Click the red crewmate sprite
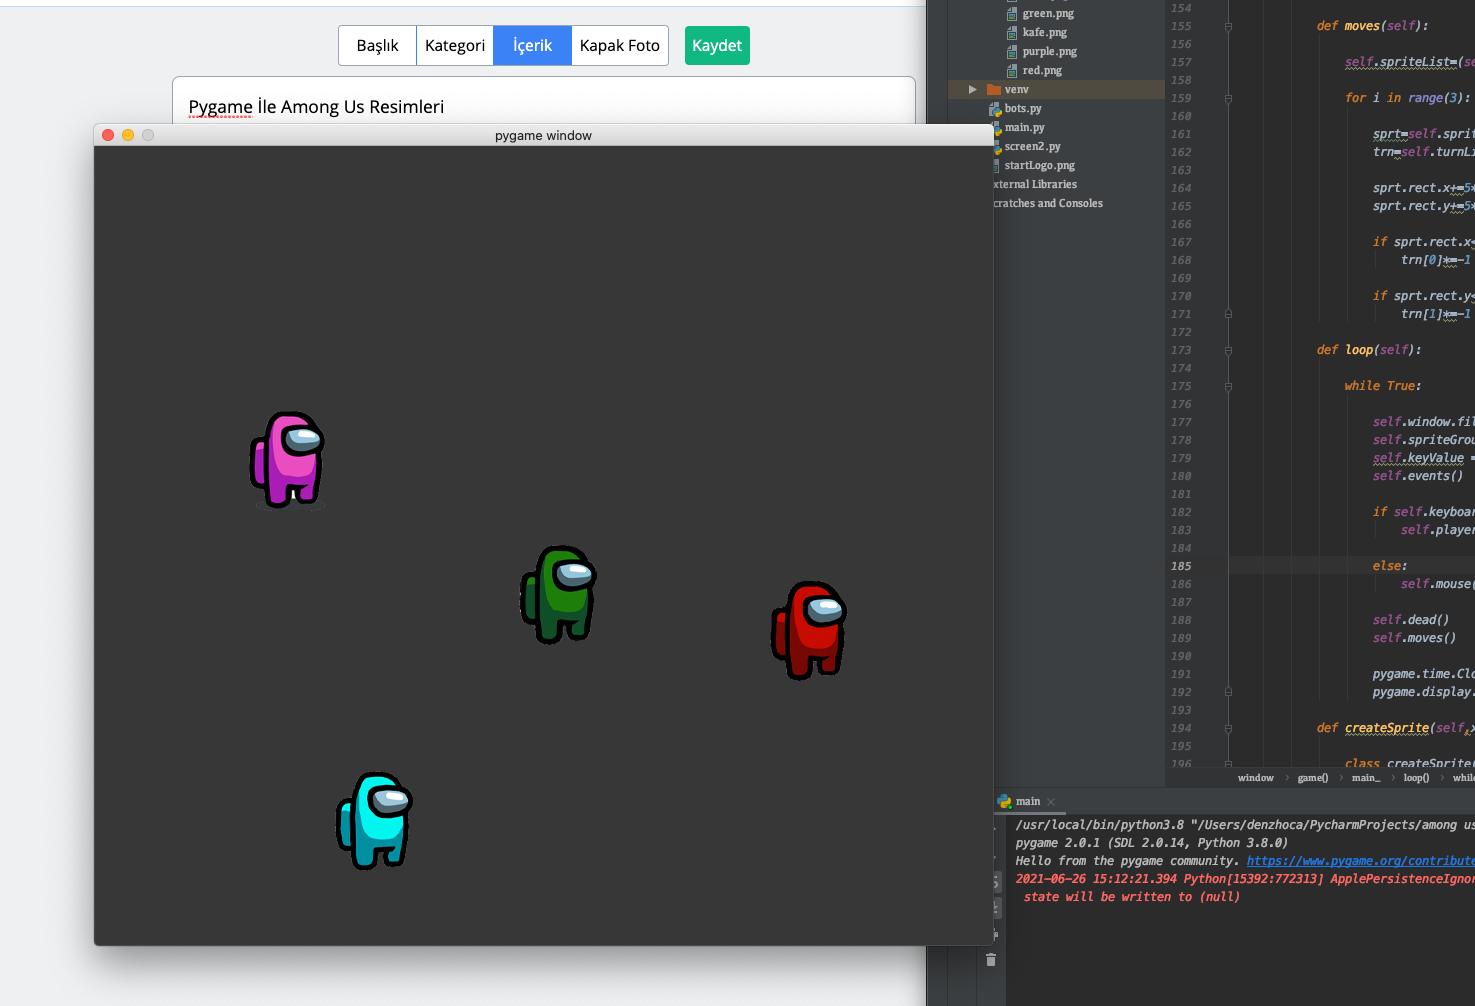Screen dimensions: 1475x1006 click(809, 630)
